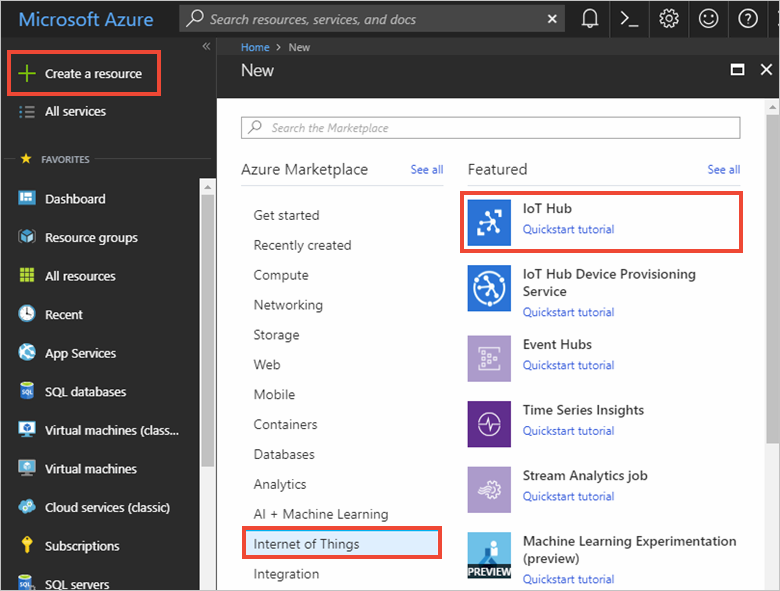
Task: Click the Virtual machines monitor icon
Action: coord(26,468)
